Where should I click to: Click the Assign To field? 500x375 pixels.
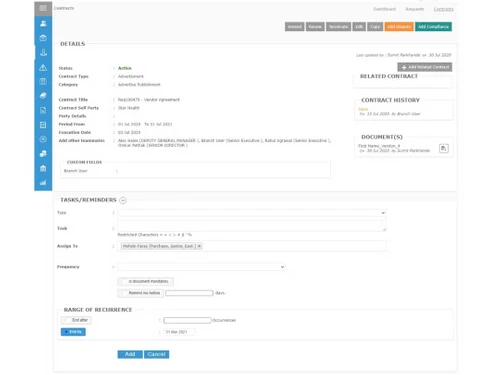pyautogui.click(x=252, y=246)
